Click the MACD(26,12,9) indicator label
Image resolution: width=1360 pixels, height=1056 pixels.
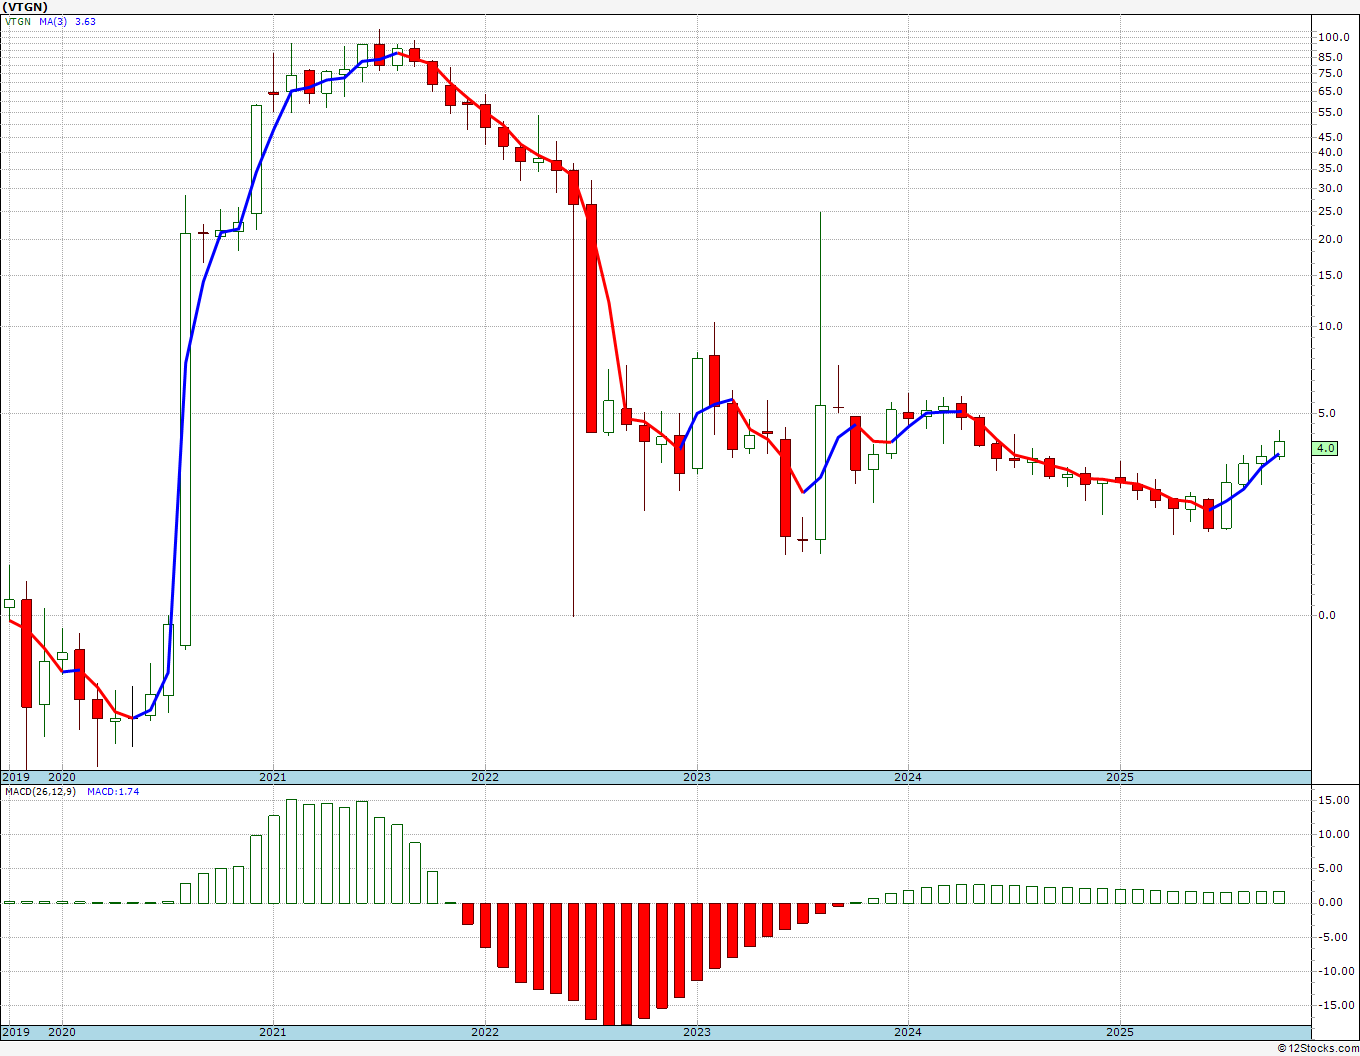pyautogui.click(x=38, y=791)
